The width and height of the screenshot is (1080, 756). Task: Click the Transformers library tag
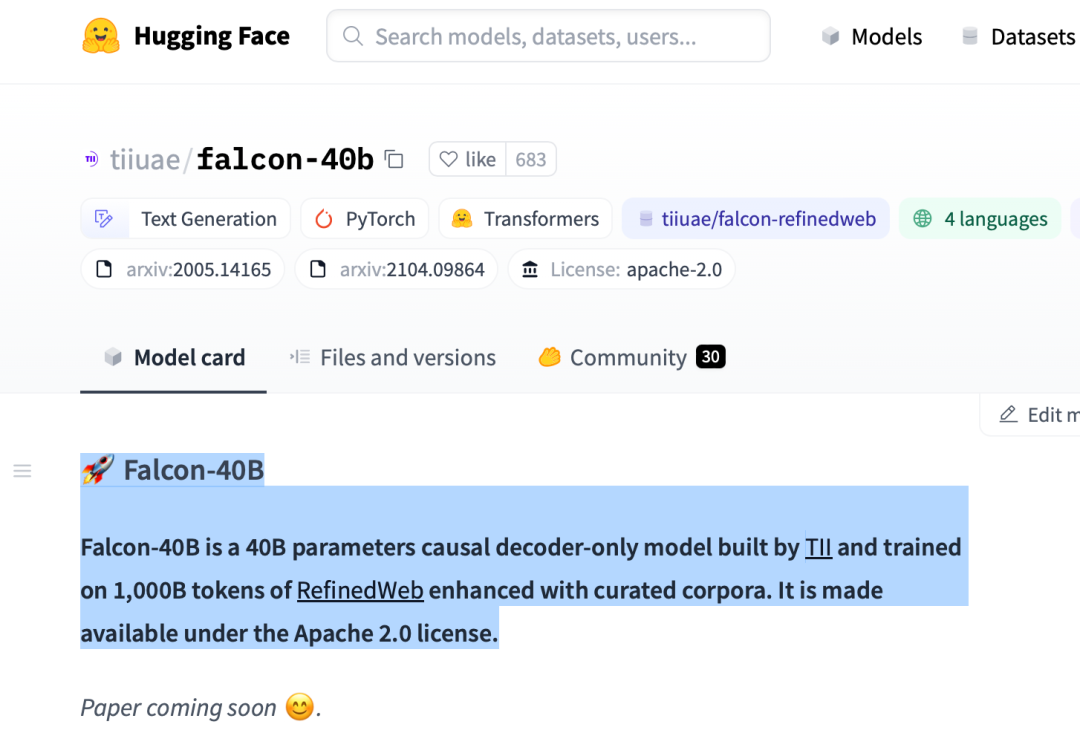pyautogui.click(x=525, y=219)
